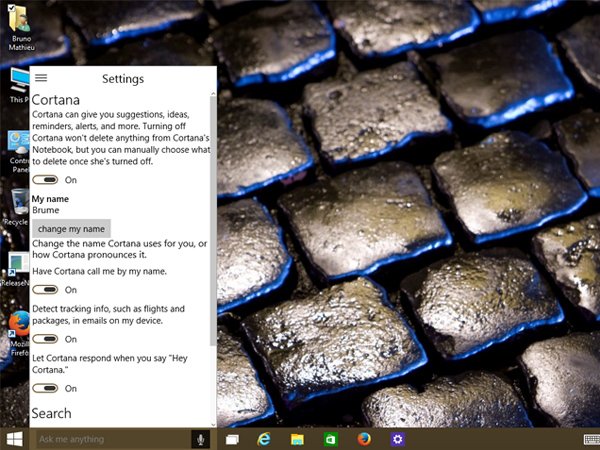Viewport: 600px width, 450px height.
Task: Launch Firefox from the taskbar
Action: pos(364,439)
